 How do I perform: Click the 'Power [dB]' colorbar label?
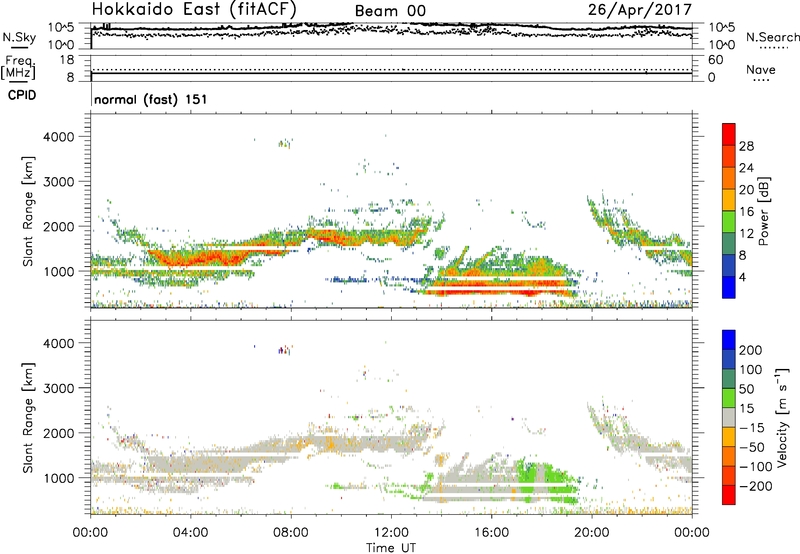tap(763, 211)
